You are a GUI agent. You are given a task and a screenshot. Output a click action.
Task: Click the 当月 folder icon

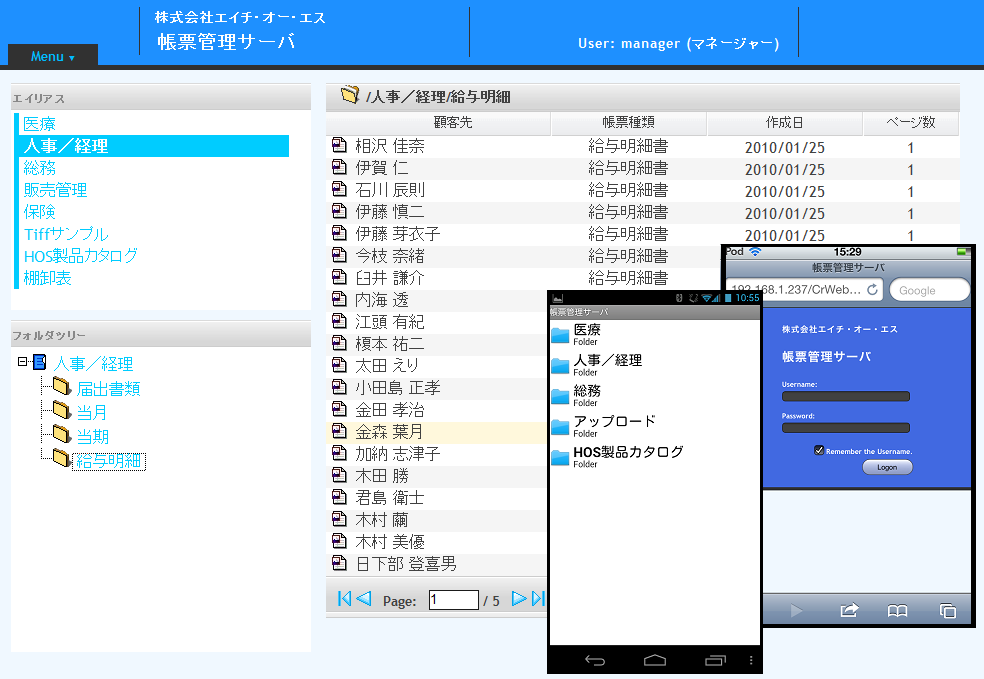pyautogui.click(x=62, y=410)
